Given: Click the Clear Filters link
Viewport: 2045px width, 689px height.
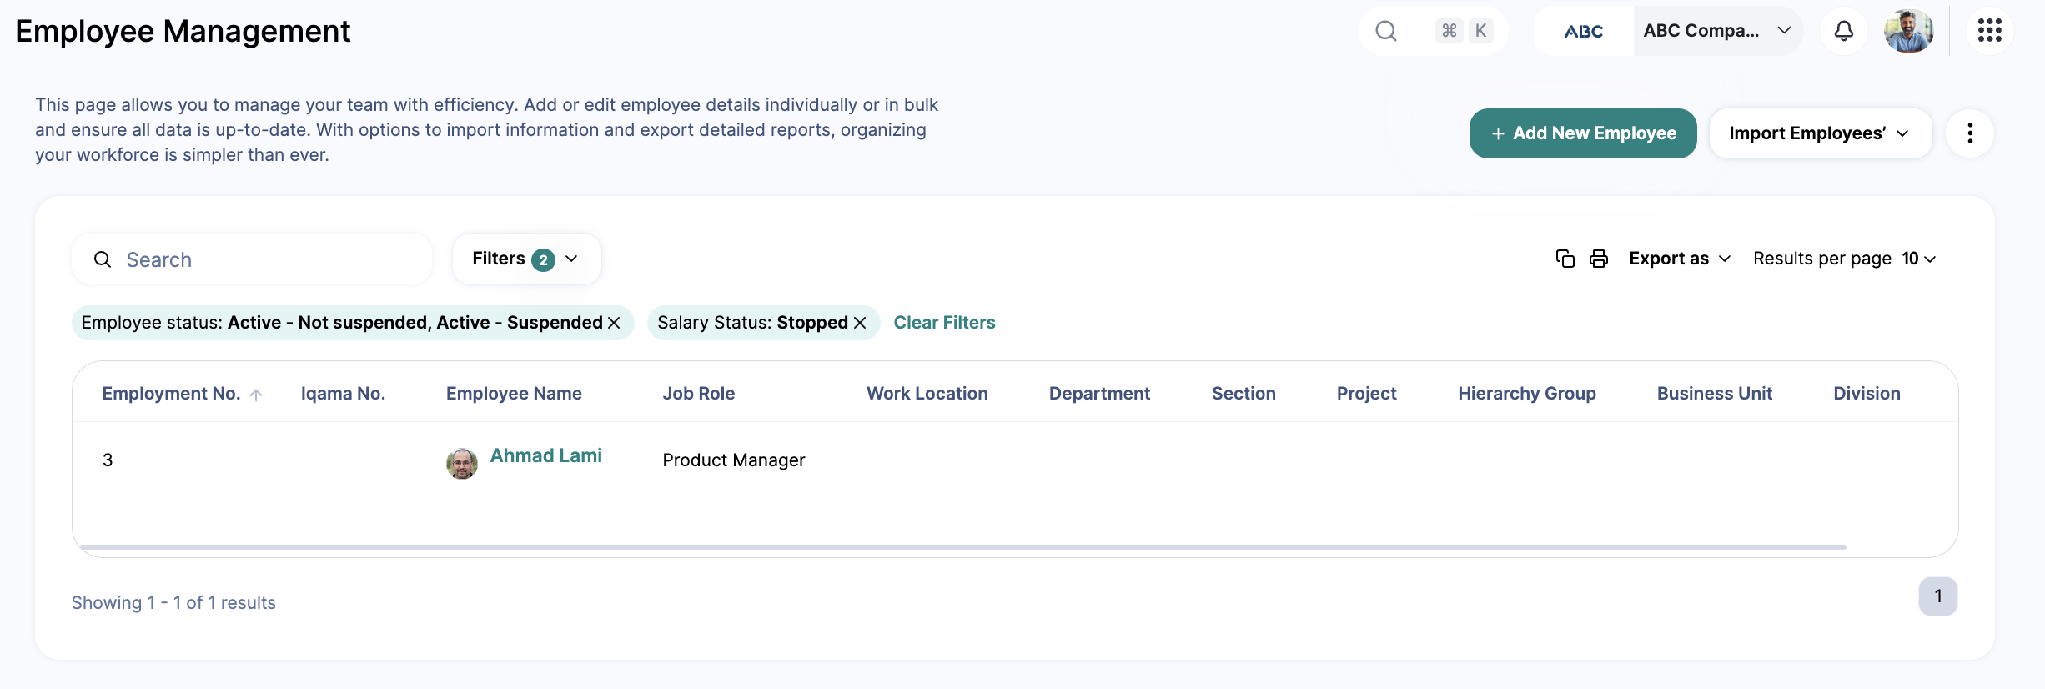Looking at the screenshot, I should (944, 323).
